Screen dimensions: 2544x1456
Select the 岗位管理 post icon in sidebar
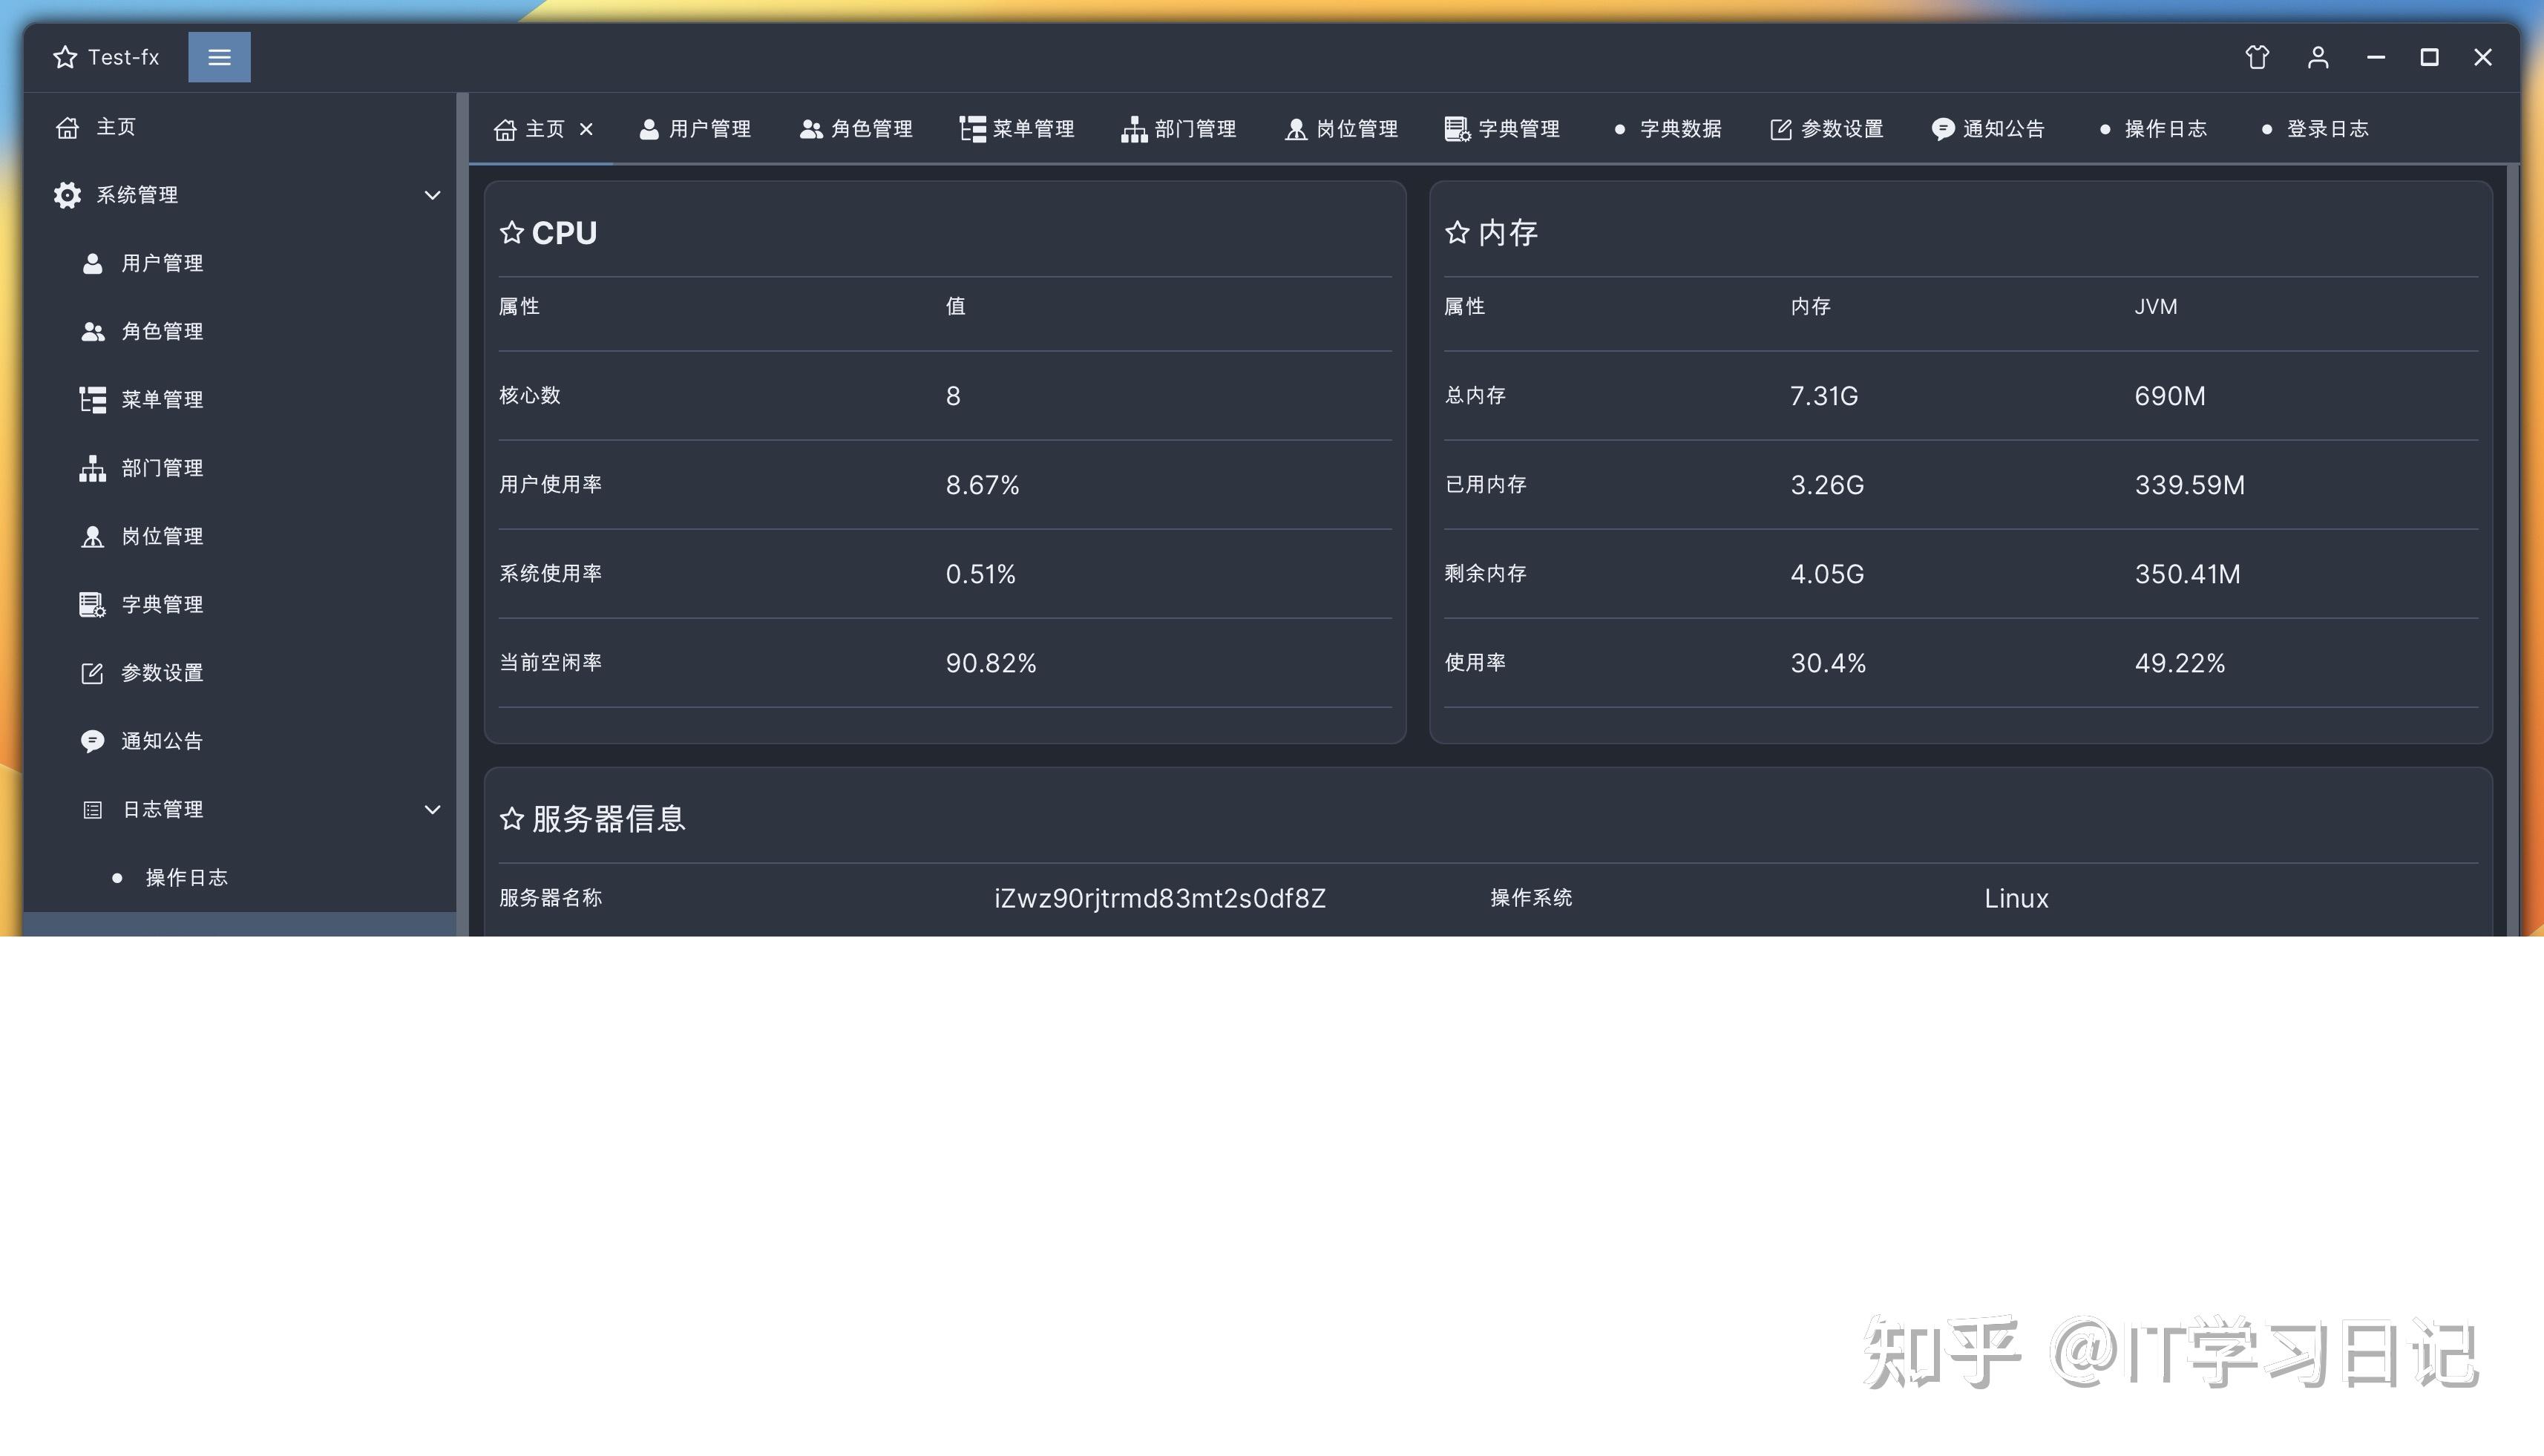pos(93,536)
